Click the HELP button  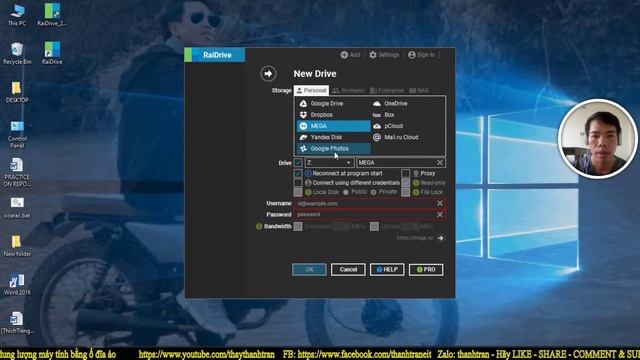pyautogui.click(x=387, y=269)
